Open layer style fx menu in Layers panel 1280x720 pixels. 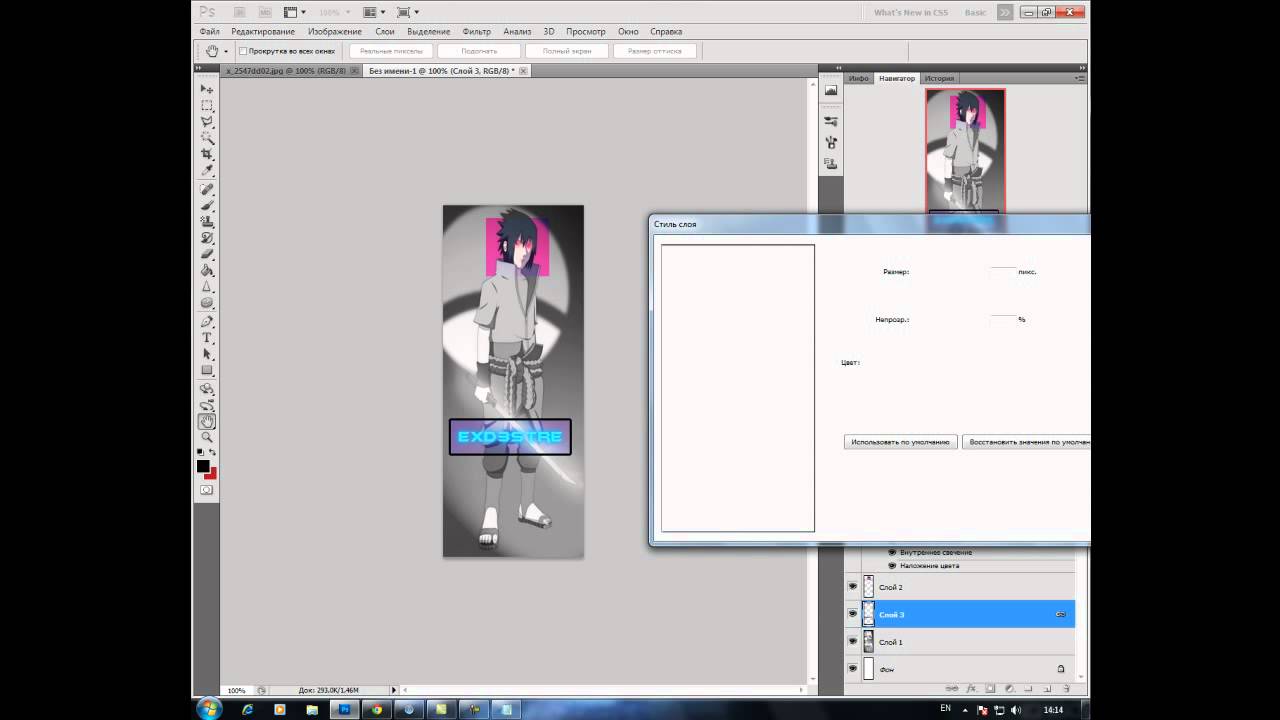pos(971,688)
